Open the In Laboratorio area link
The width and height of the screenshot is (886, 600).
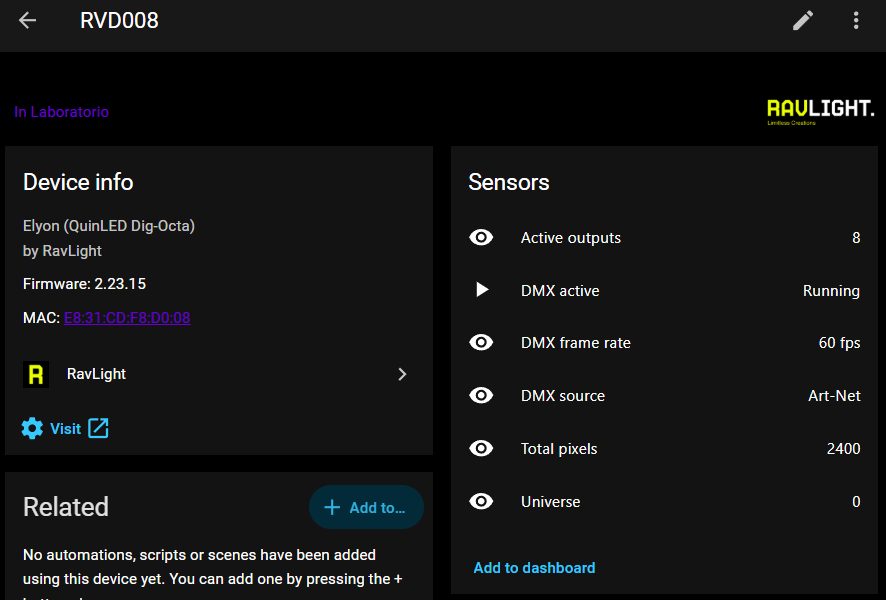[x=61, y=112]
